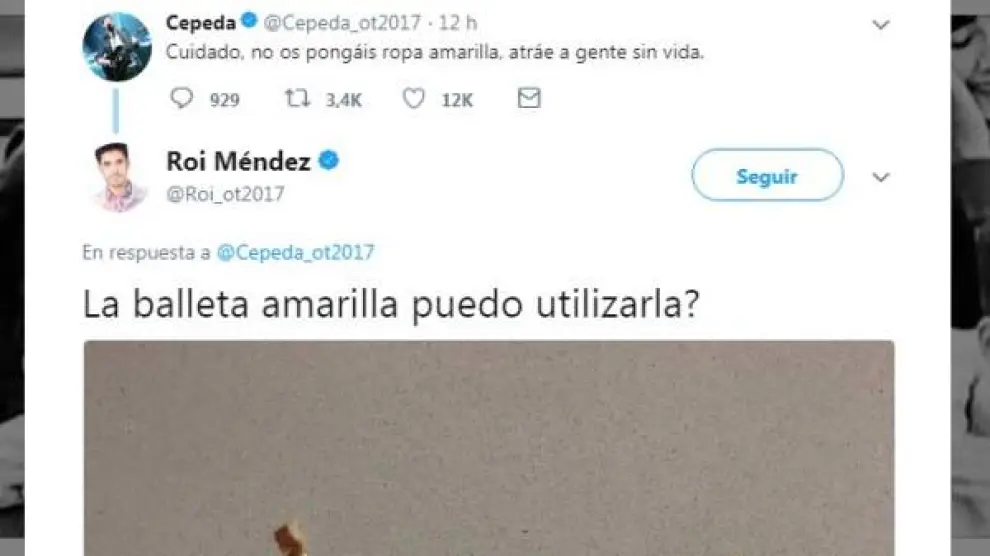Image resolution: width=990 pixels, height=556 pixels.
Task: Expand Roi Méndez tweet options chevron
Action: point(881,177)
